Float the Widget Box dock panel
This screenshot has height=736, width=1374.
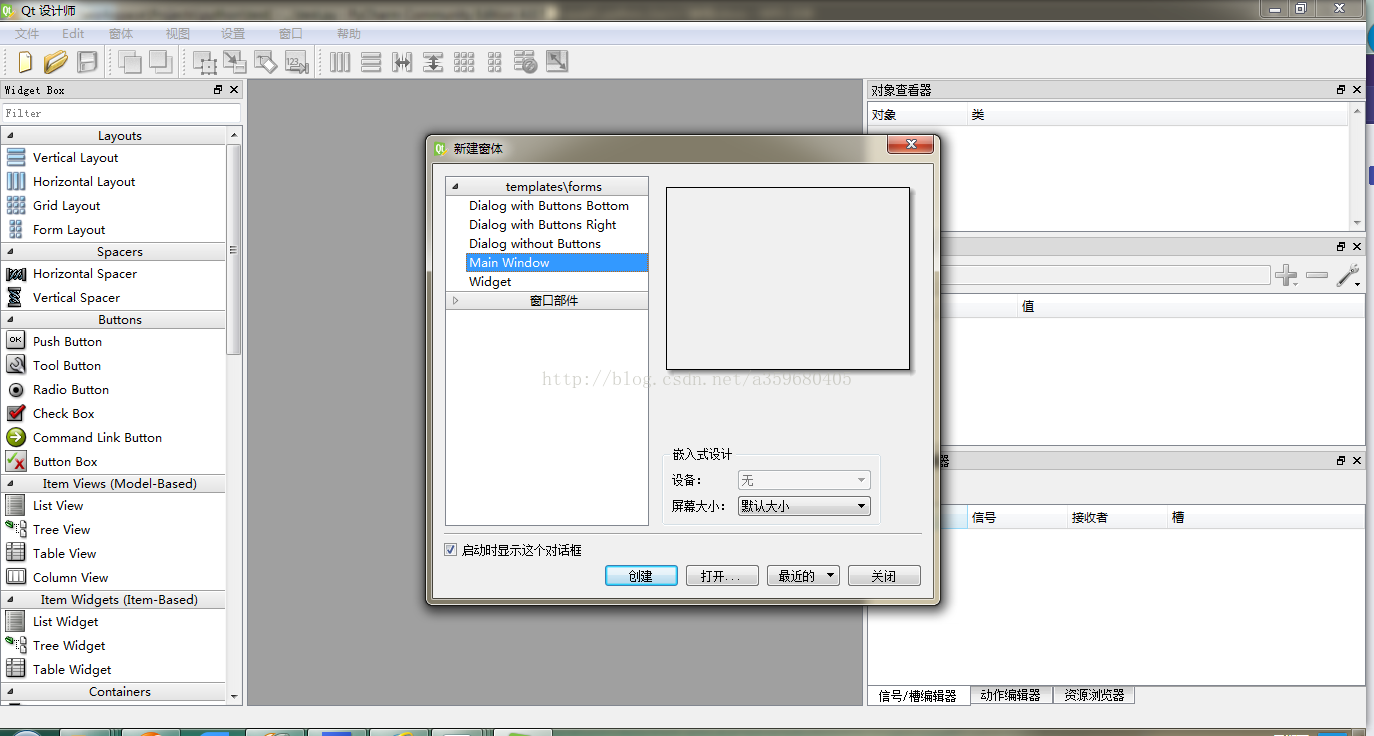218,90
